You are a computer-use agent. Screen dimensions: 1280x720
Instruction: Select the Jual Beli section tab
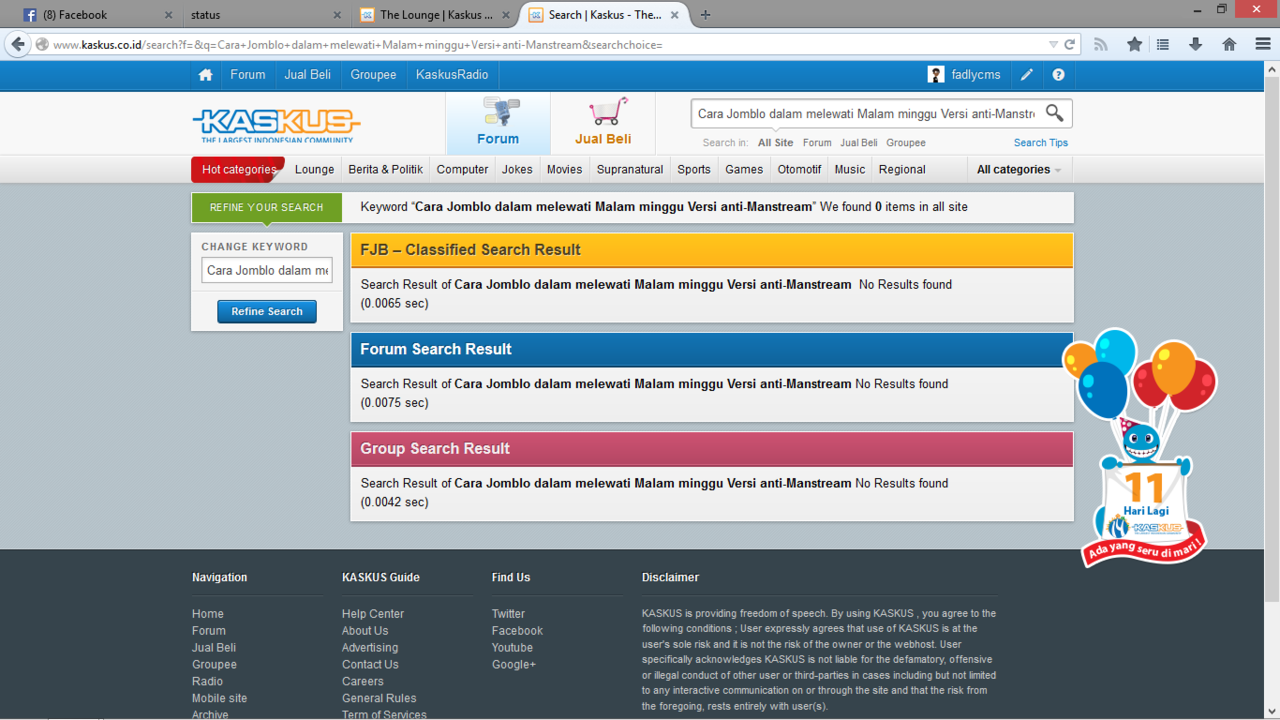(603, 123)
